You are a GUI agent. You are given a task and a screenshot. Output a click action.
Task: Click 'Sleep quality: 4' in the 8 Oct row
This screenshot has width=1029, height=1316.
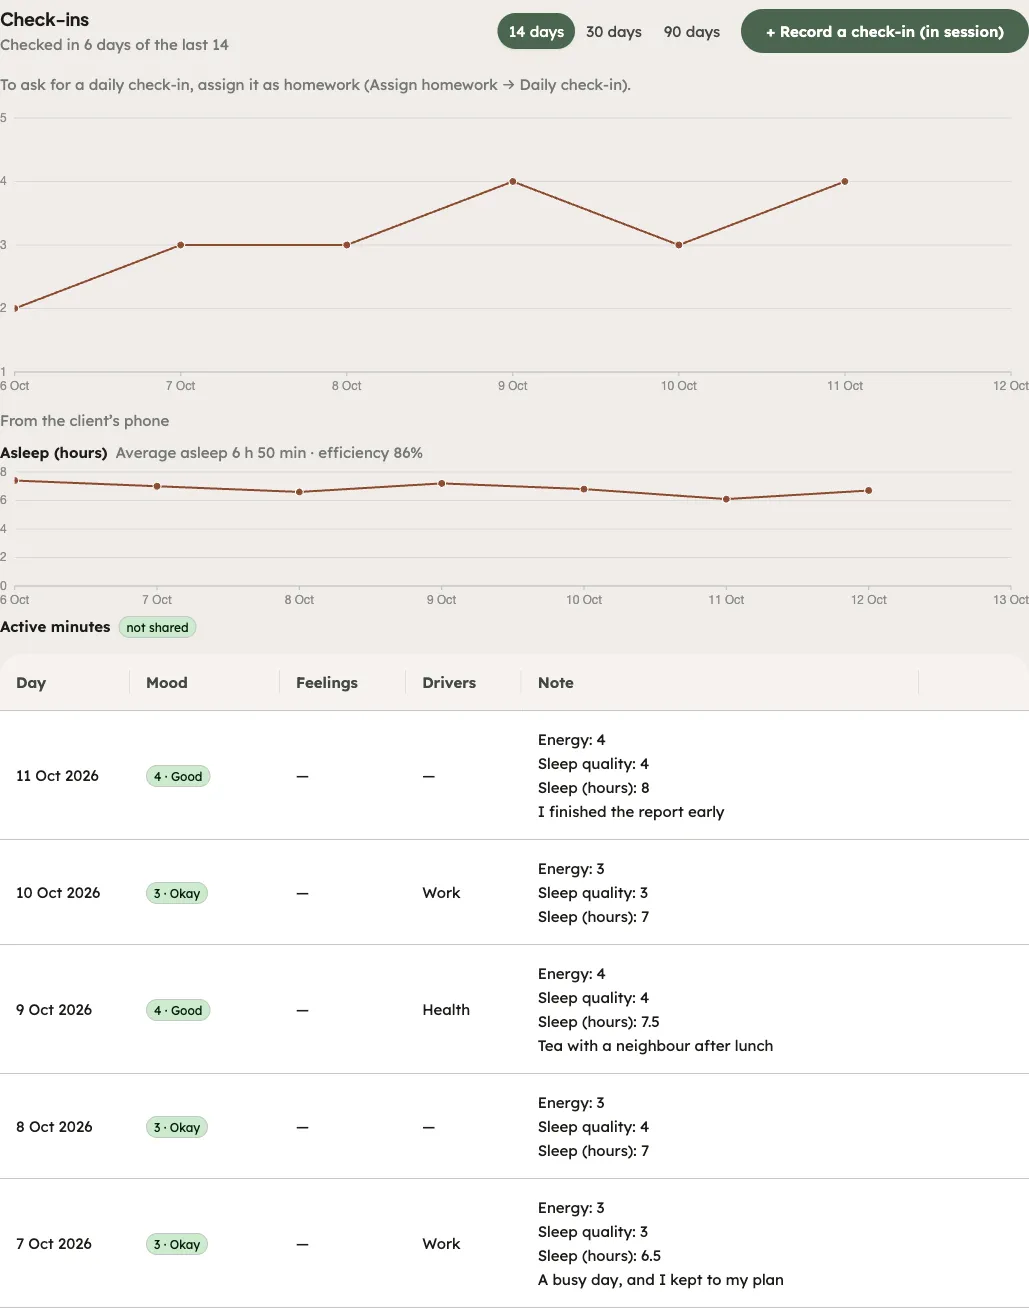(x=593, y=1127)
